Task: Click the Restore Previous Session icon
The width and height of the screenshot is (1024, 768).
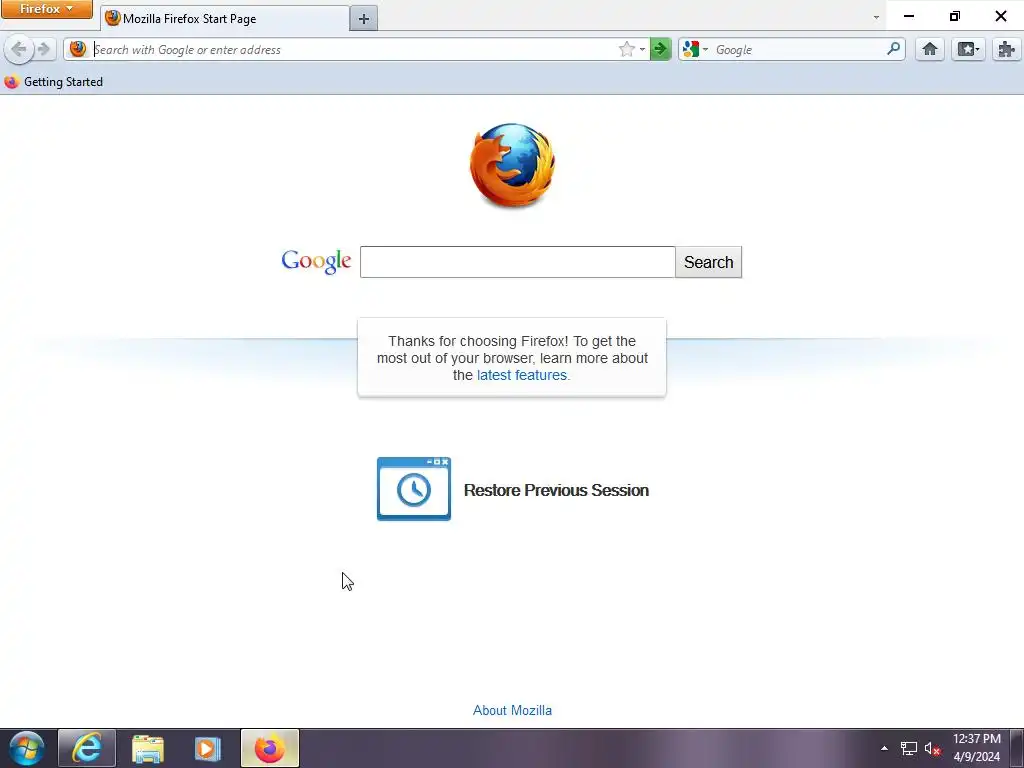Action: (414, 489)
